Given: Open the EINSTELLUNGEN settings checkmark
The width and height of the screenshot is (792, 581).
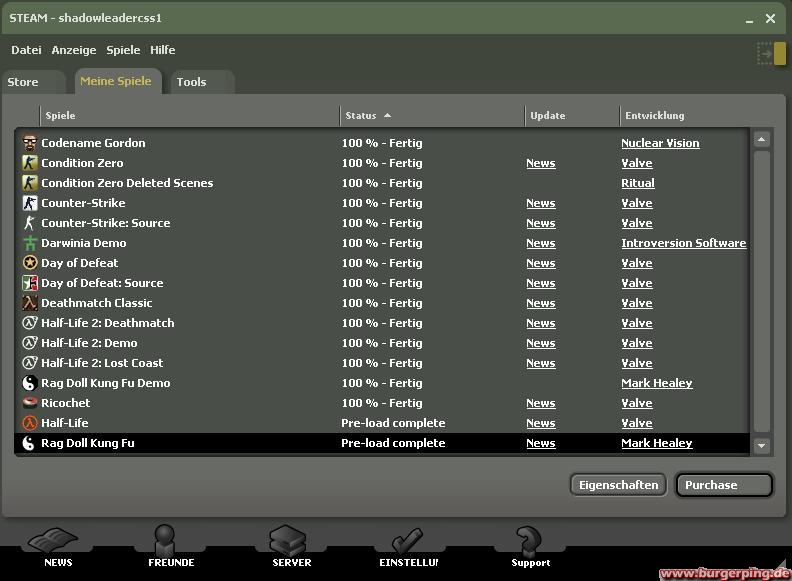Looking at the screenshot, I should (408, 548).
